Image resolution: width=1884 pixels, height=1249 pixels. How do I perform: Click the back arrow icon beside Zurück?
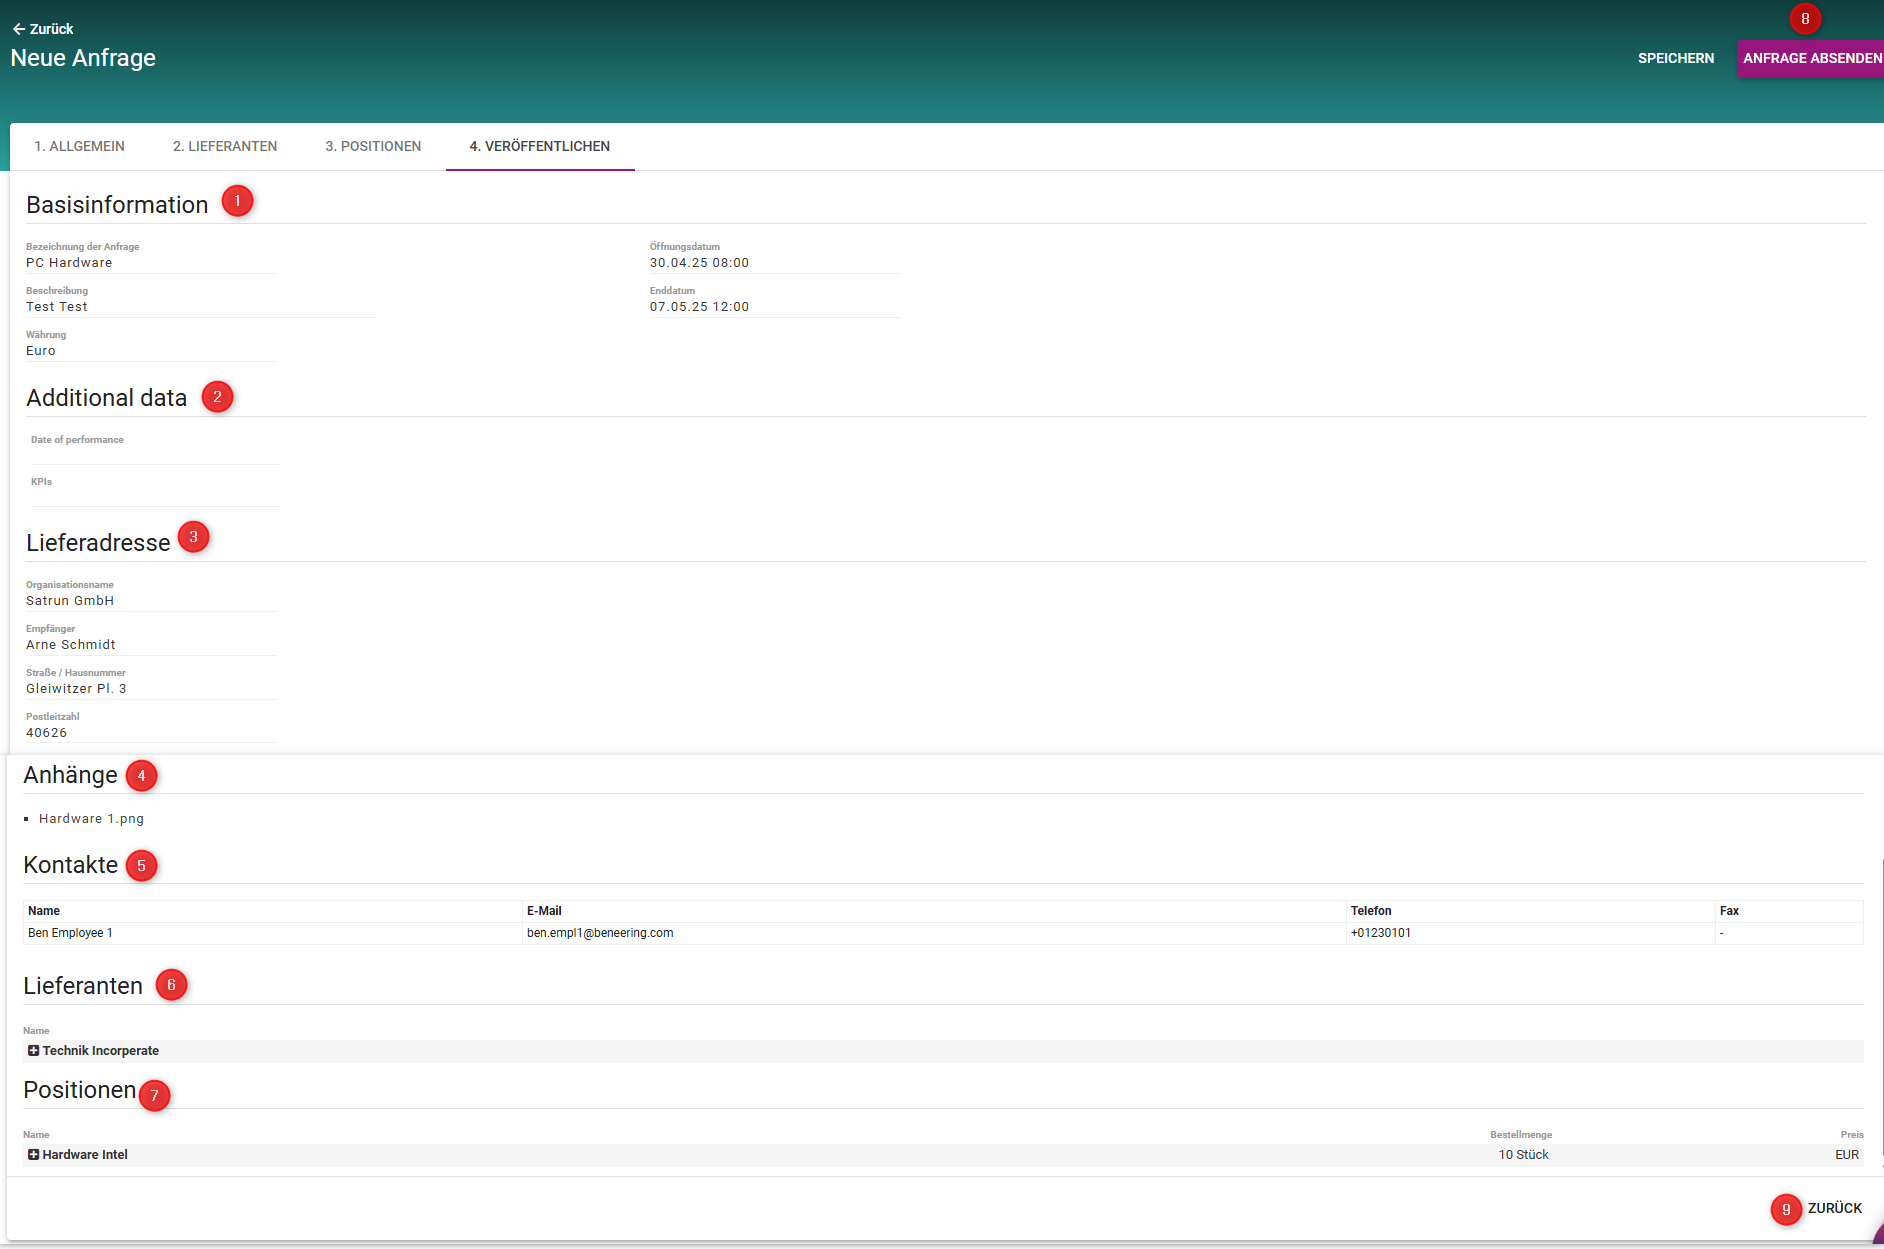[x=18, y=29]
